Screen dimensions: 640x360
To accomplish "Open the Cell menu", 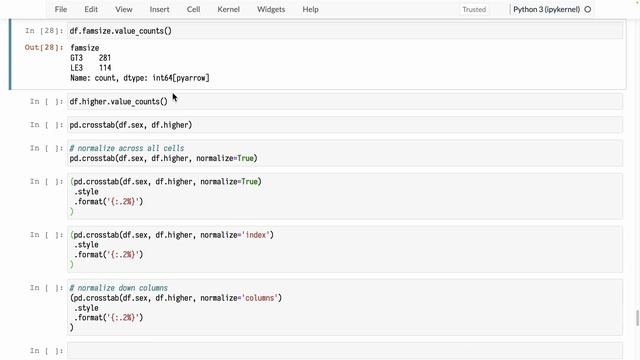I will [193, 9].
